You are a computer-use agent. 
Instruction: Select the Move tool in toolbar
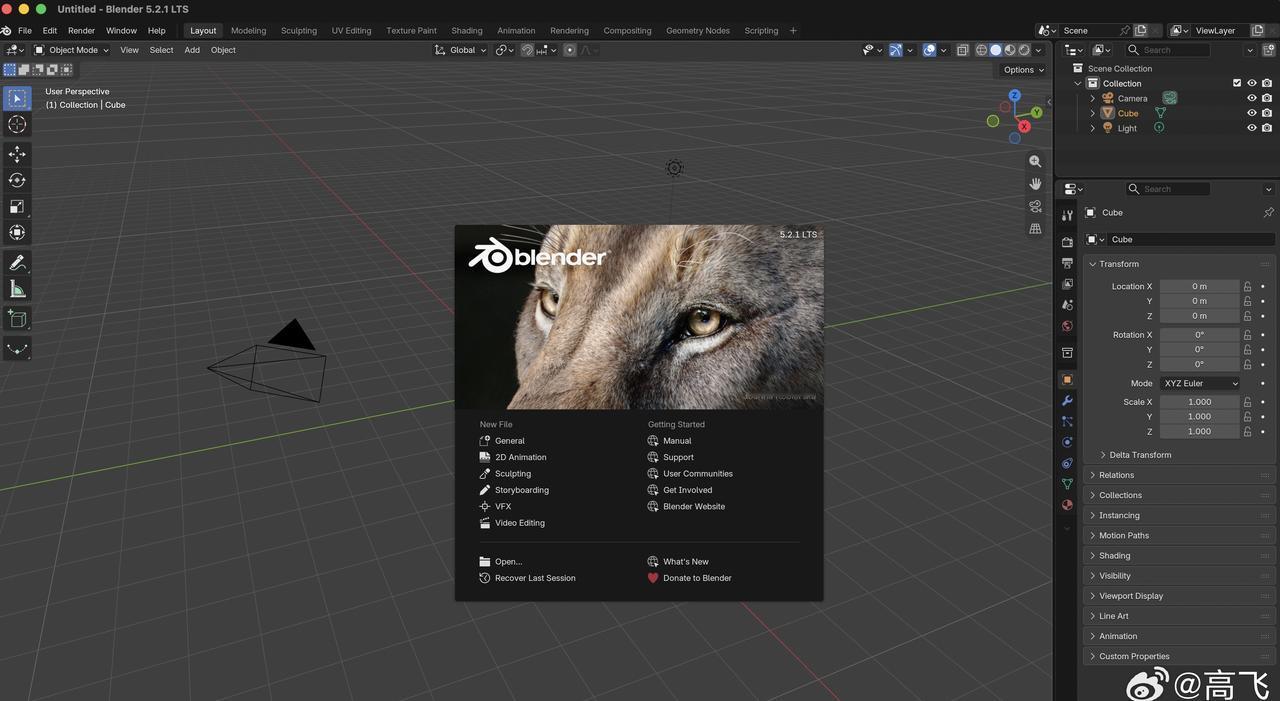pyautogui.click(x=17, y=154)
